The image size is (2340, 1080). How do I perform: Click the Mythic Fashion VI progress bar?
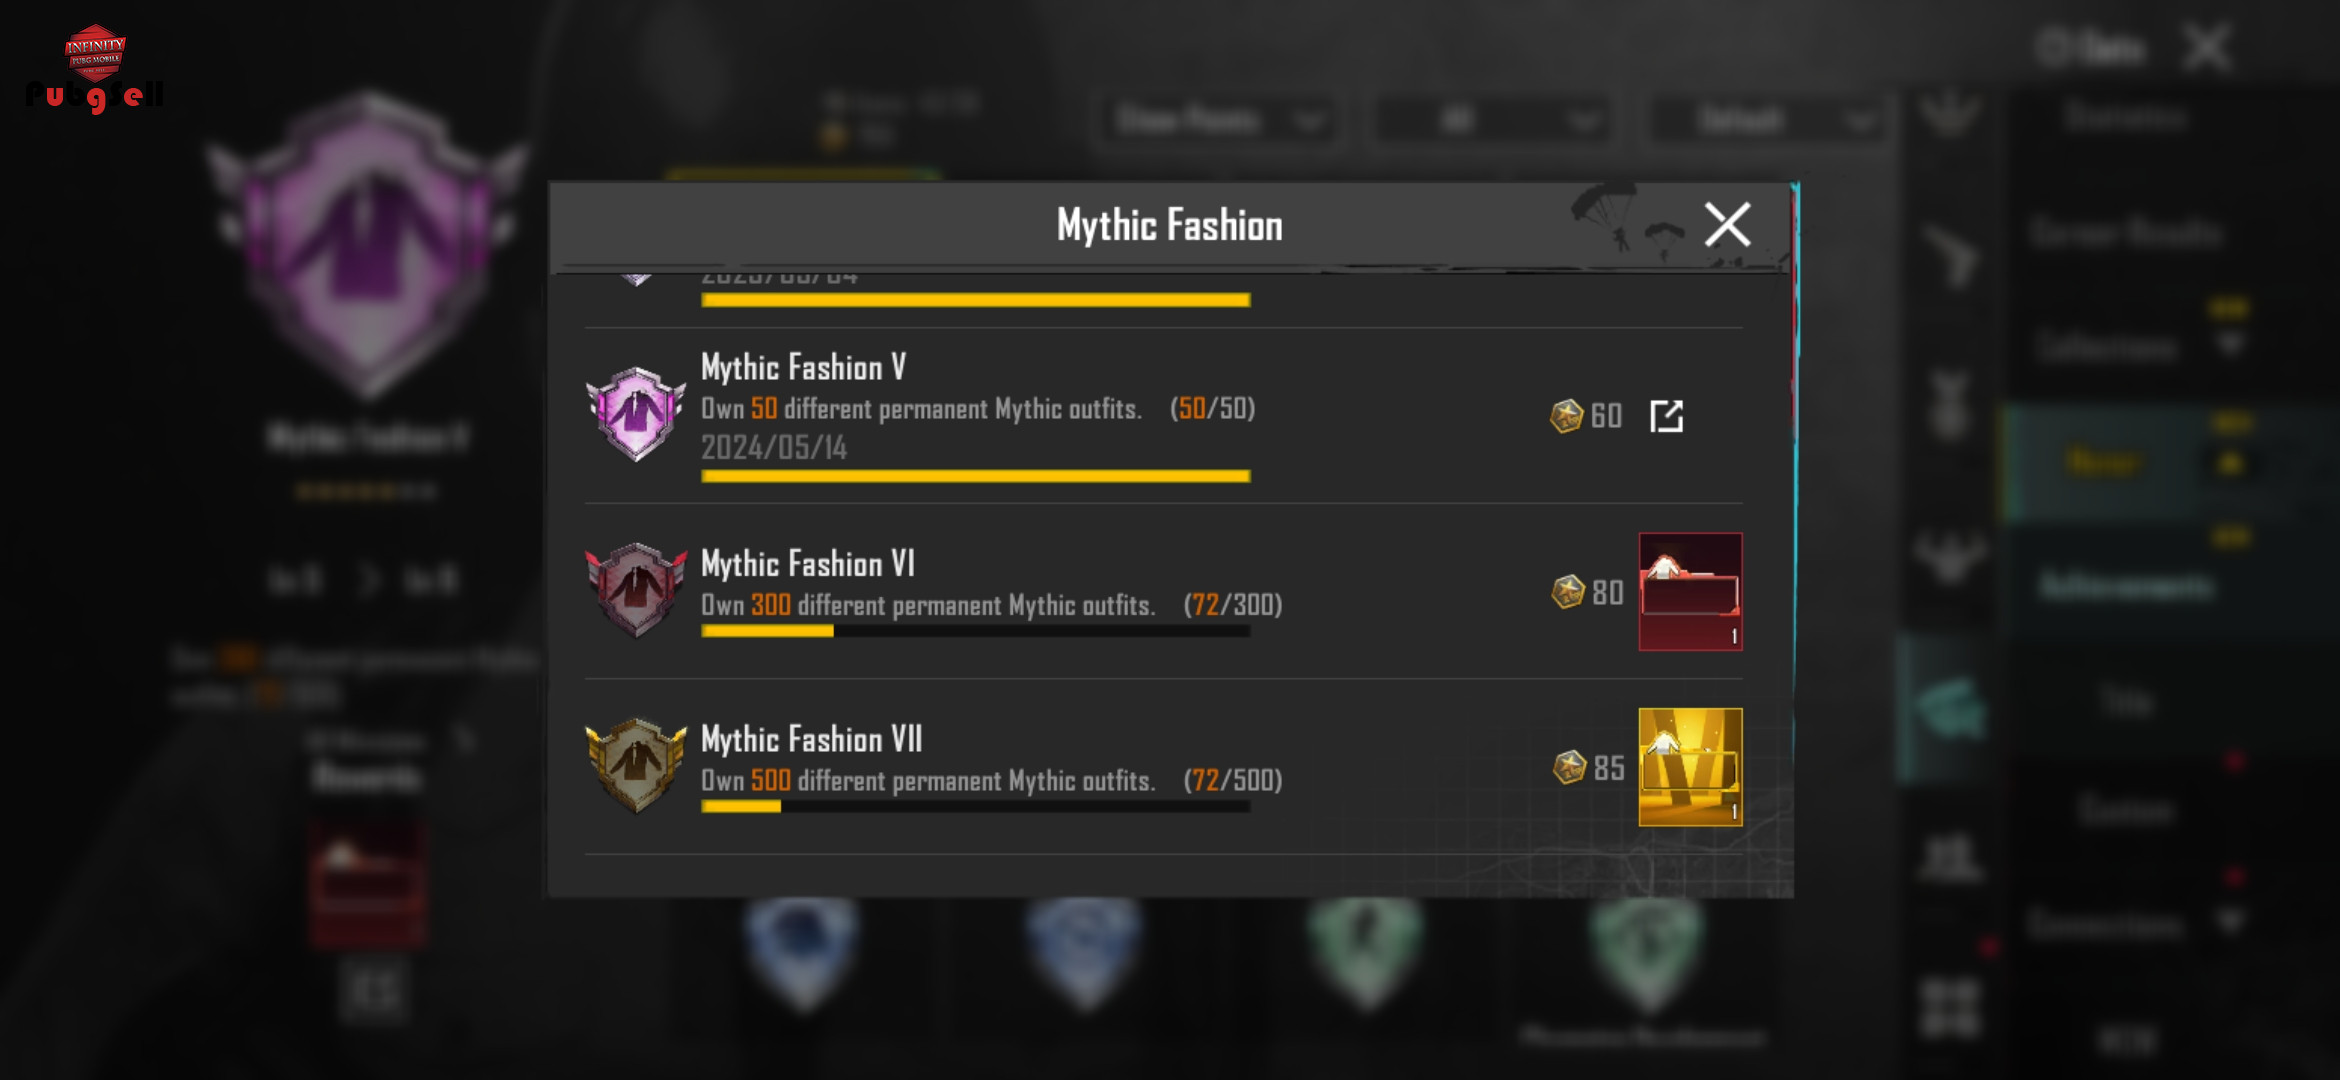coord(976,631)
